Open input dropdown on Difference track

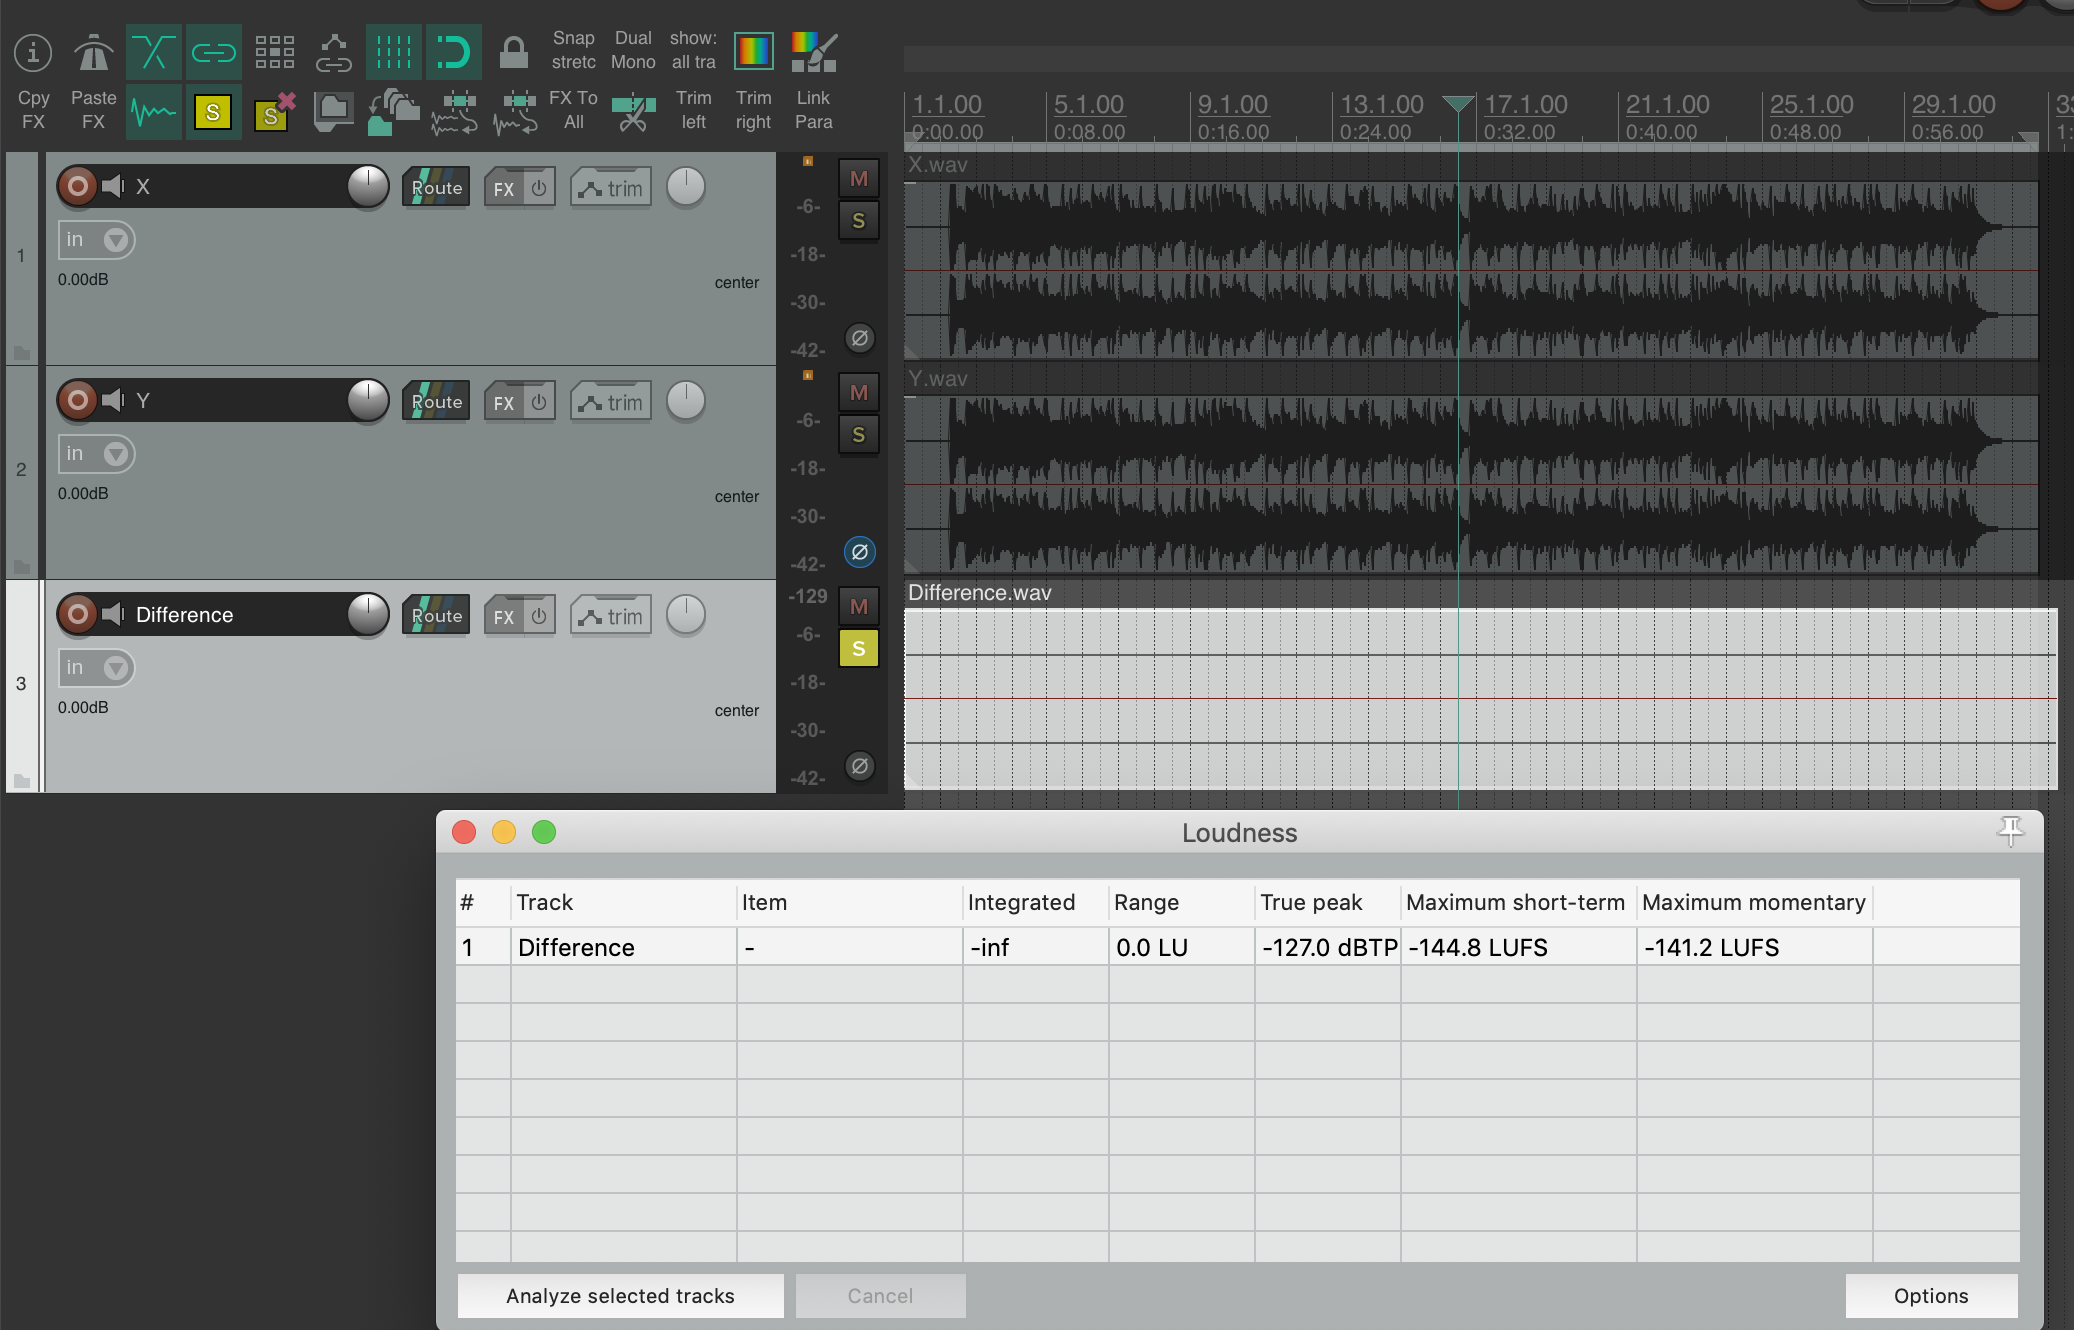pyautogui.click(x=96, y=668)
